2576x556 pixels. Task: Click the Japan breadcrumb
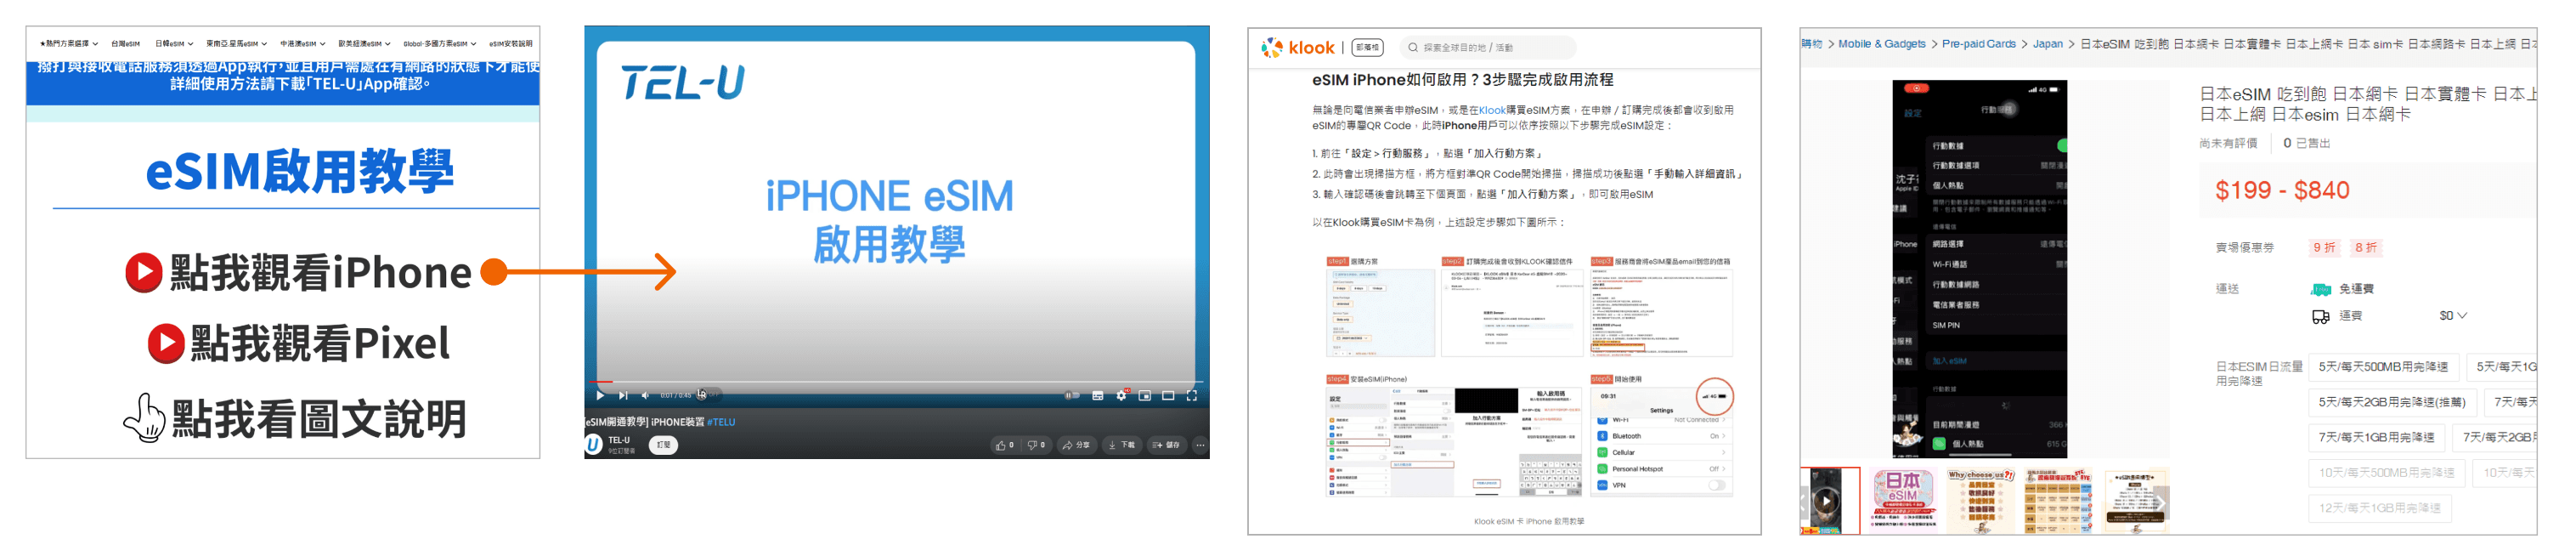[2047, 44]
